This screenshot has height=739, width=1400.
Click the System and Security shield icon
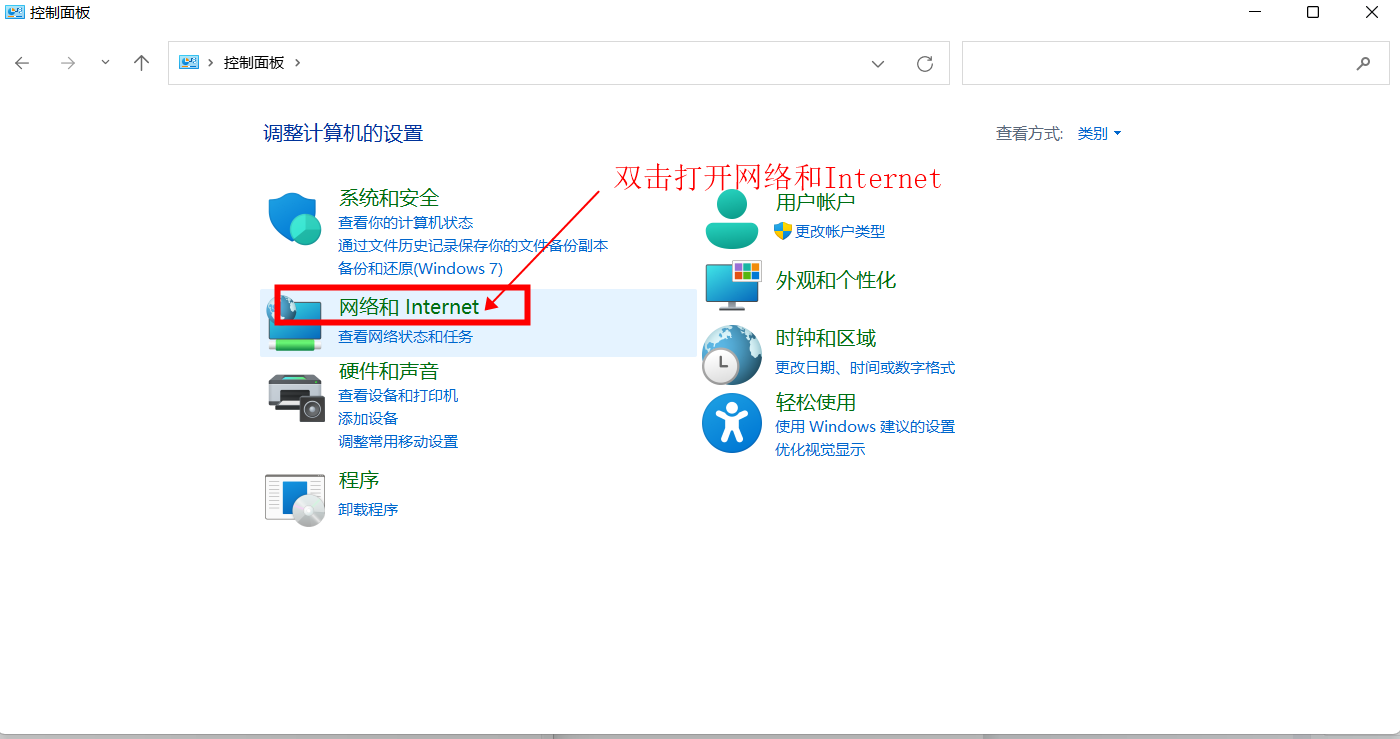pos(293,218)
